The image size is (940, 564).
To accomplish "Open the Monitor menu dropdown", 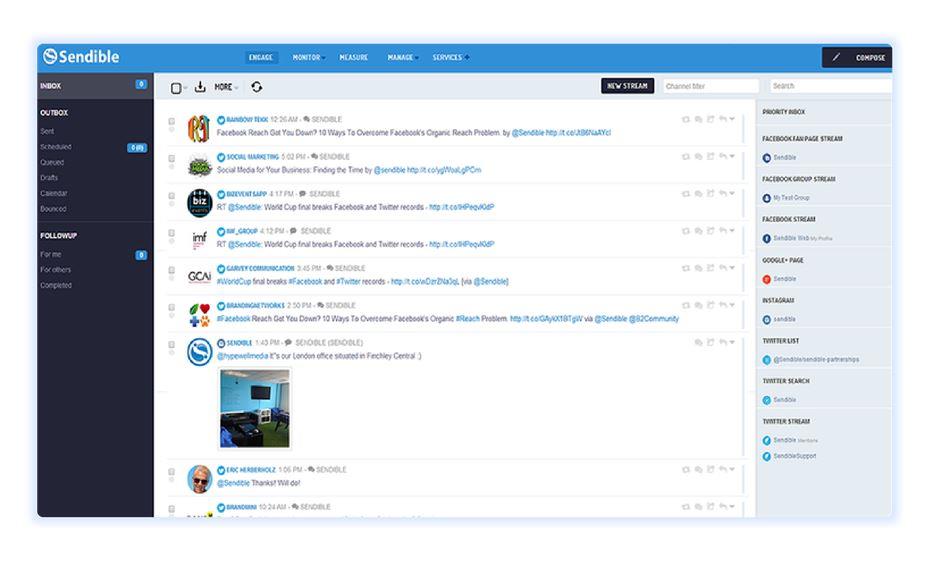I will 308,58.
